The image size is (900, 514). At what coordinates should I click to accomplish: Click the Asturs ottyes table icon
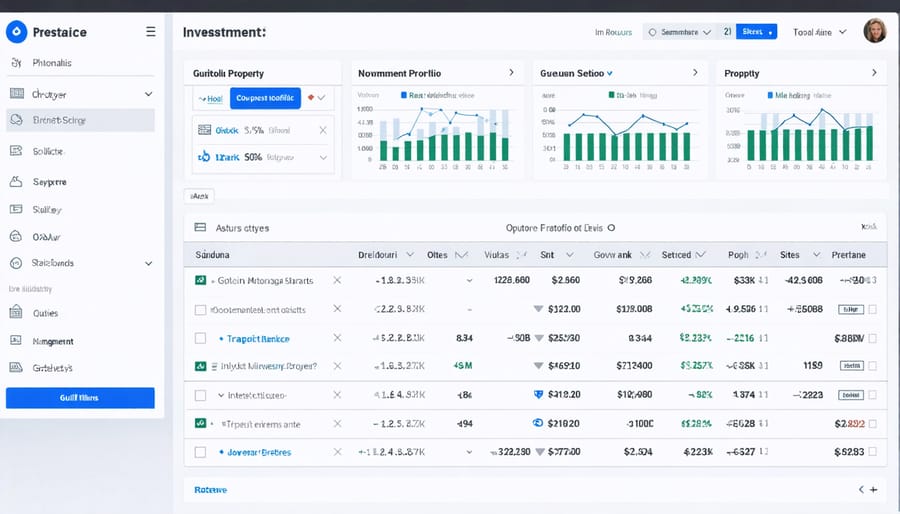200,228
